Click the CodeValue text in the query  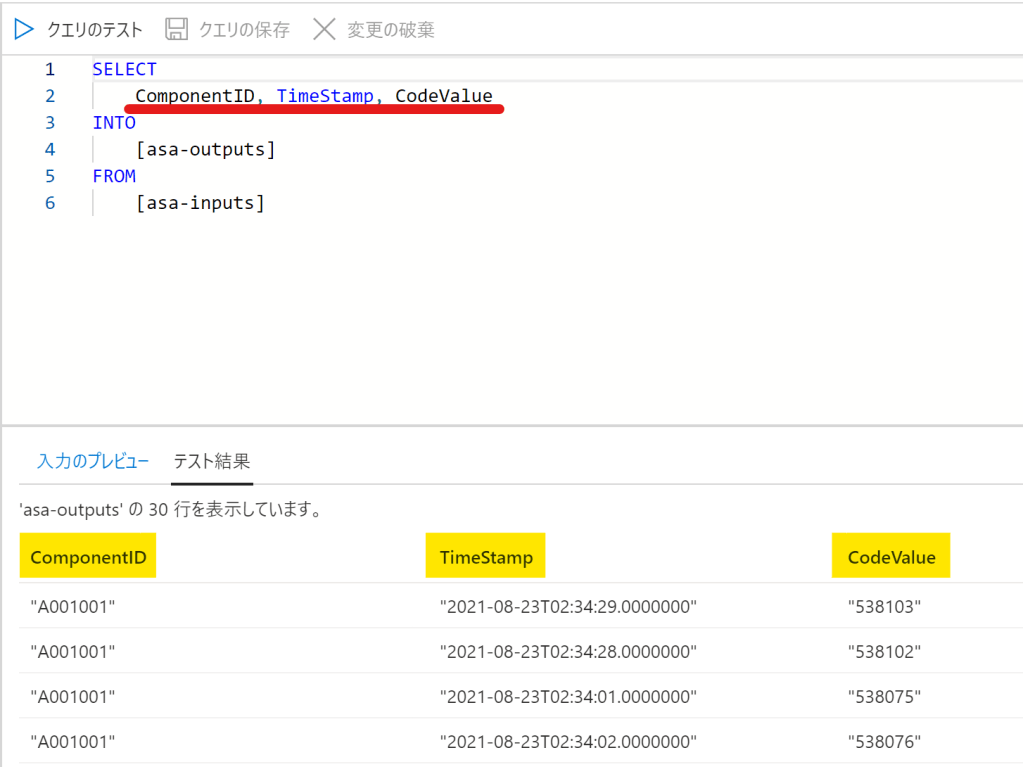[444, 96]
